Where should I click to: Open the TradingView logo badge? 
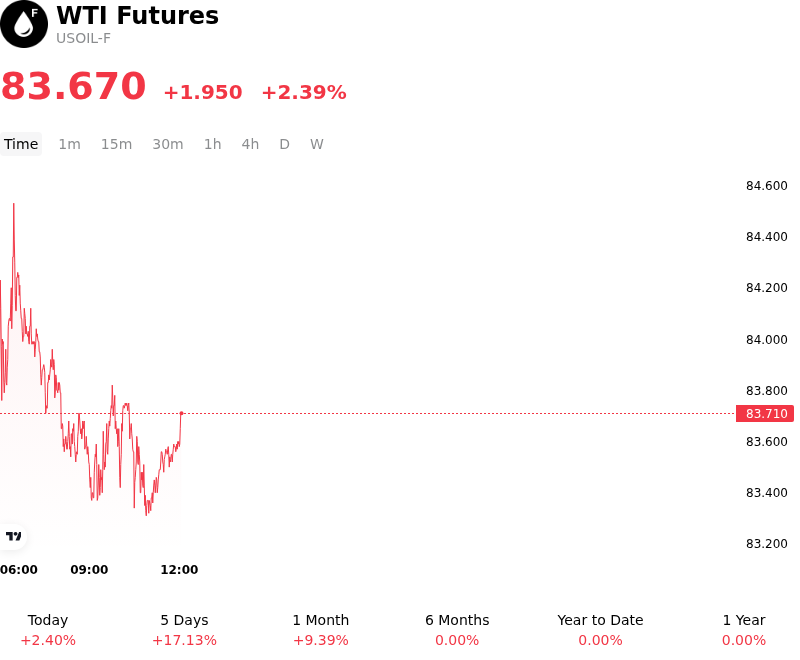click(13, 536)
